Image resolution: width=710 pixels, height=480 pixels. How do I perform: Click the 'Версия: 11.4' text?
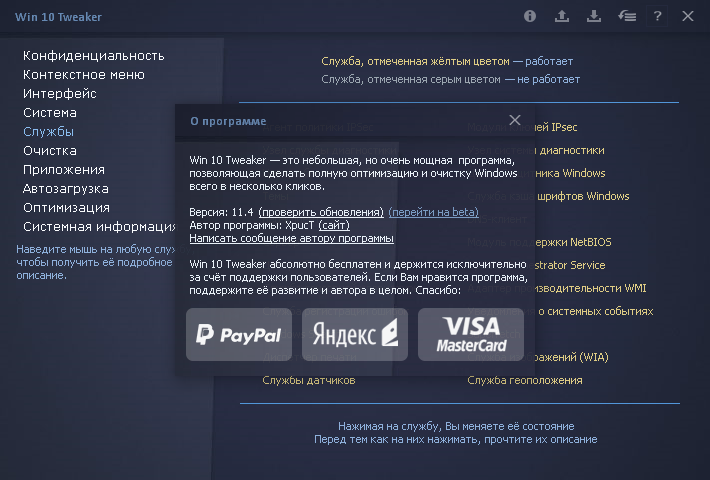tap(221, 212)
